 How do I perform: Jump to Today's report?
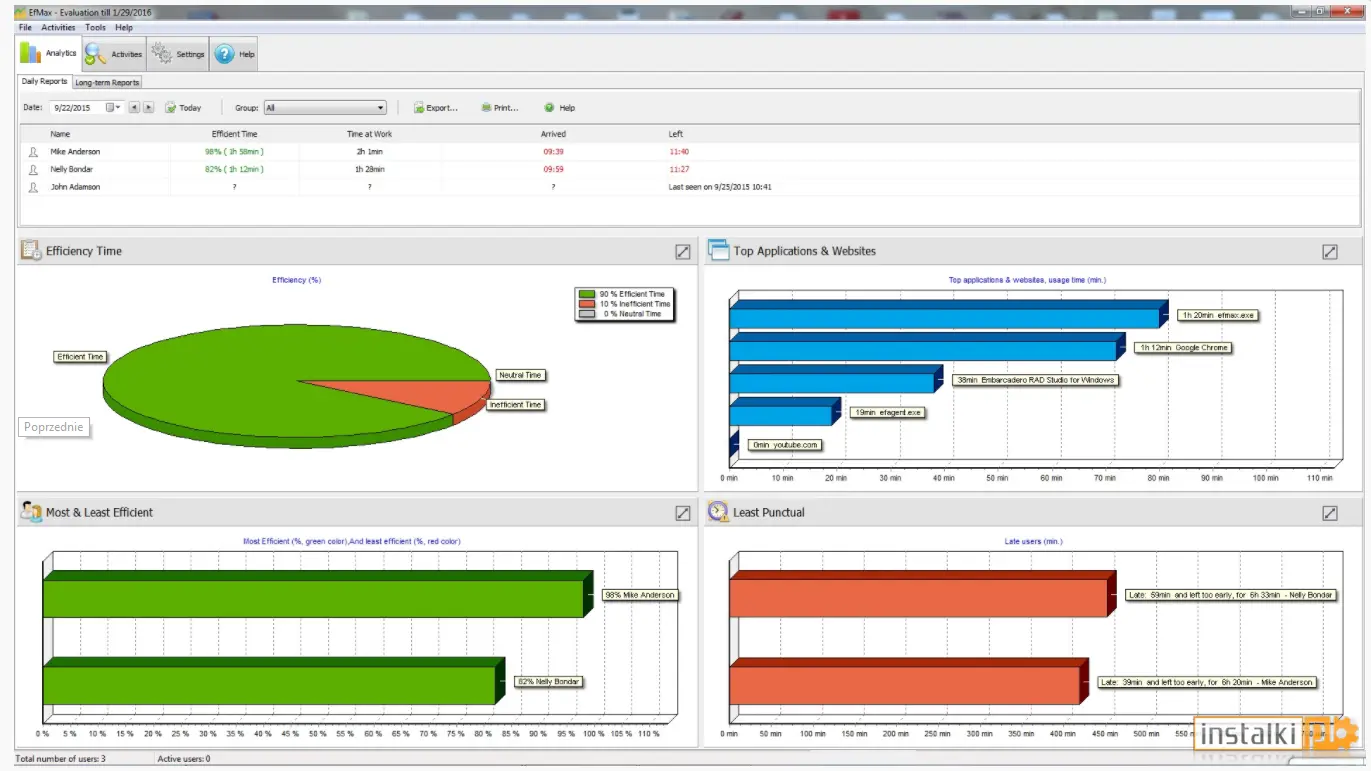pos(184,108)
